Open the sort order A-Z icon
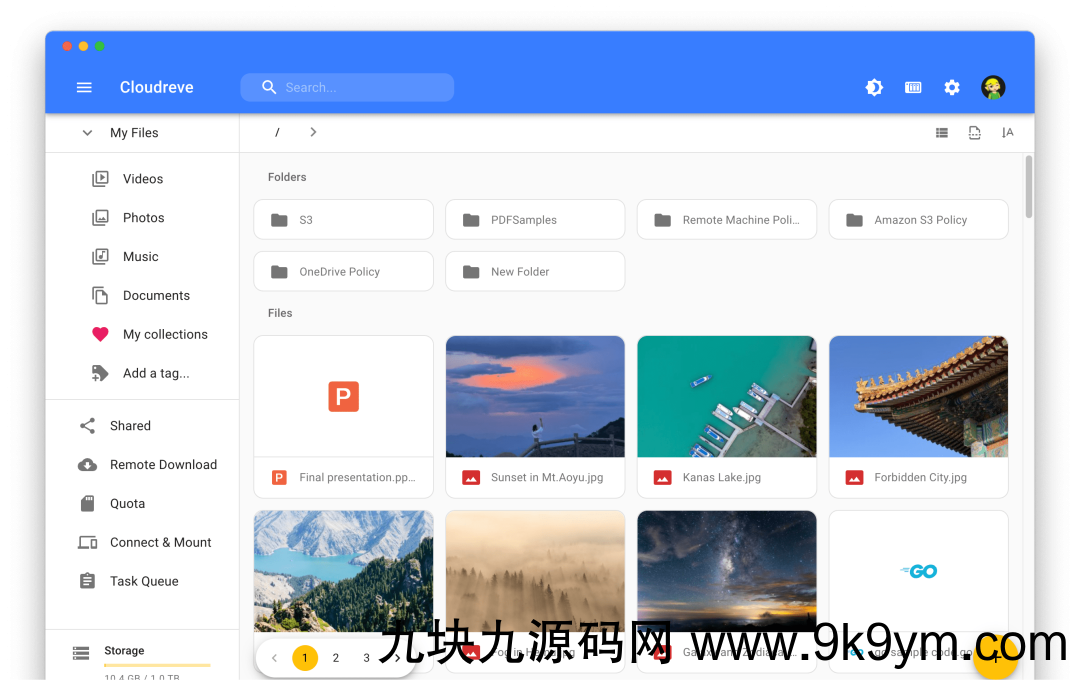The image size is (1080, 680). click(x=1007, y=133)
